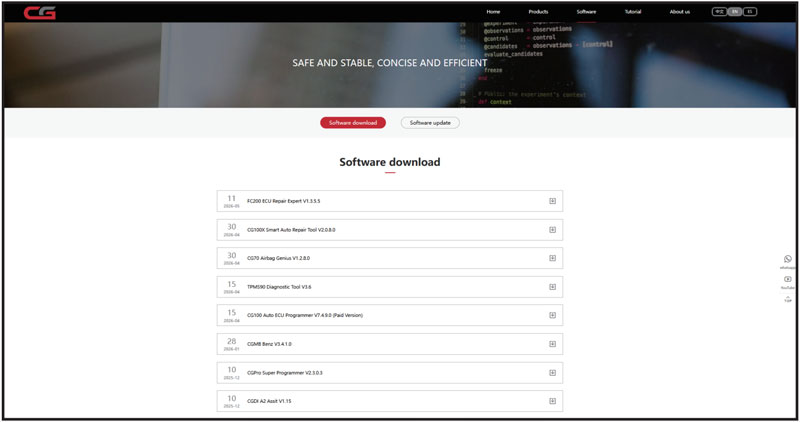Switch language to ES
This screenshot has height=422, width=800.
(749, 11)
